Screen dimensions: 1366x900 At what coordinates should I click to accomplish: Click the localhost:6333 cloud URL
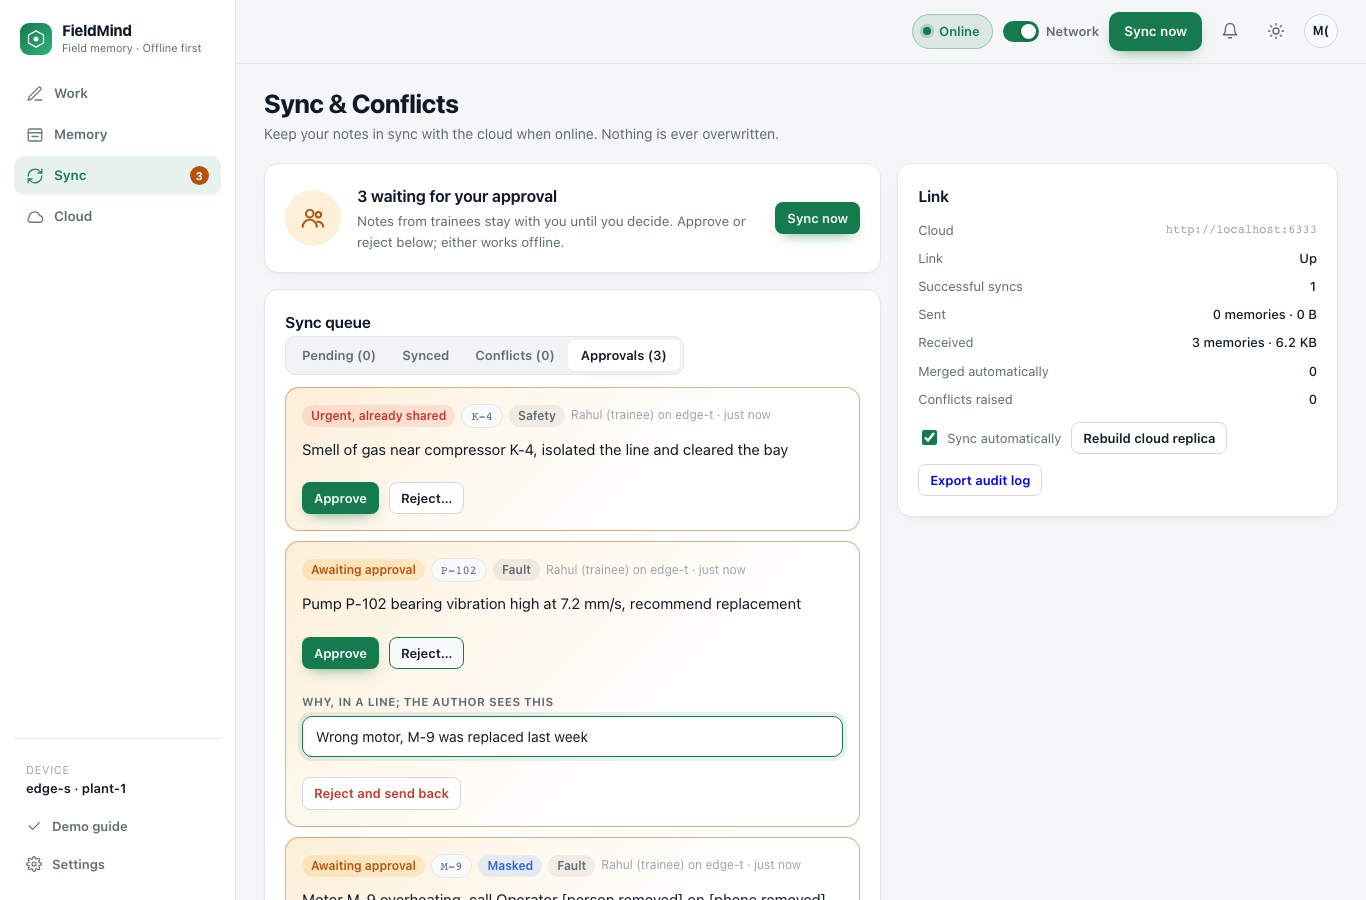(x=1241, y=230)
